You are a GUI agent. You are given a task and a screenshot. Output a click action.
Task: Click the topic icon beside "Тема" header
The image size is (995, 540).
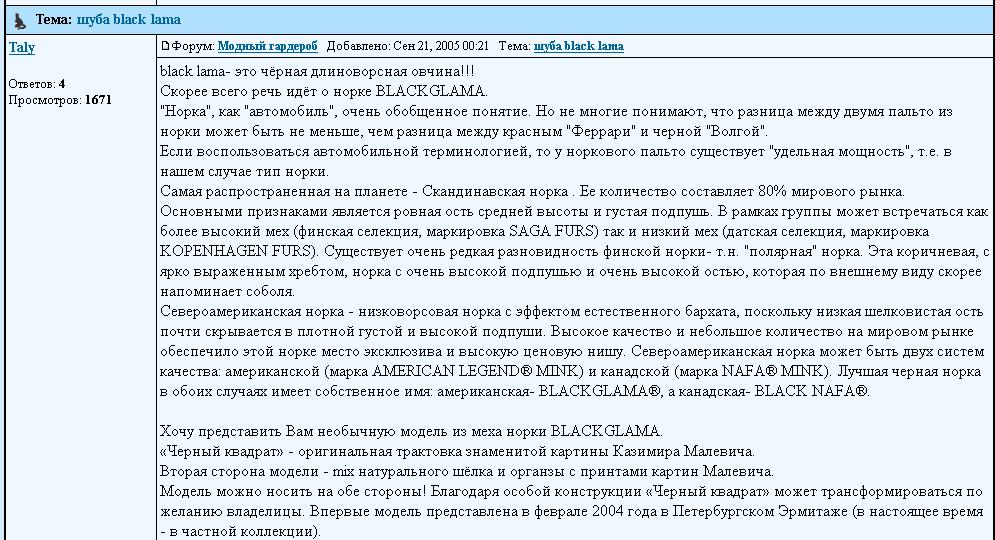pyautogui.click(x=20, y=21)
